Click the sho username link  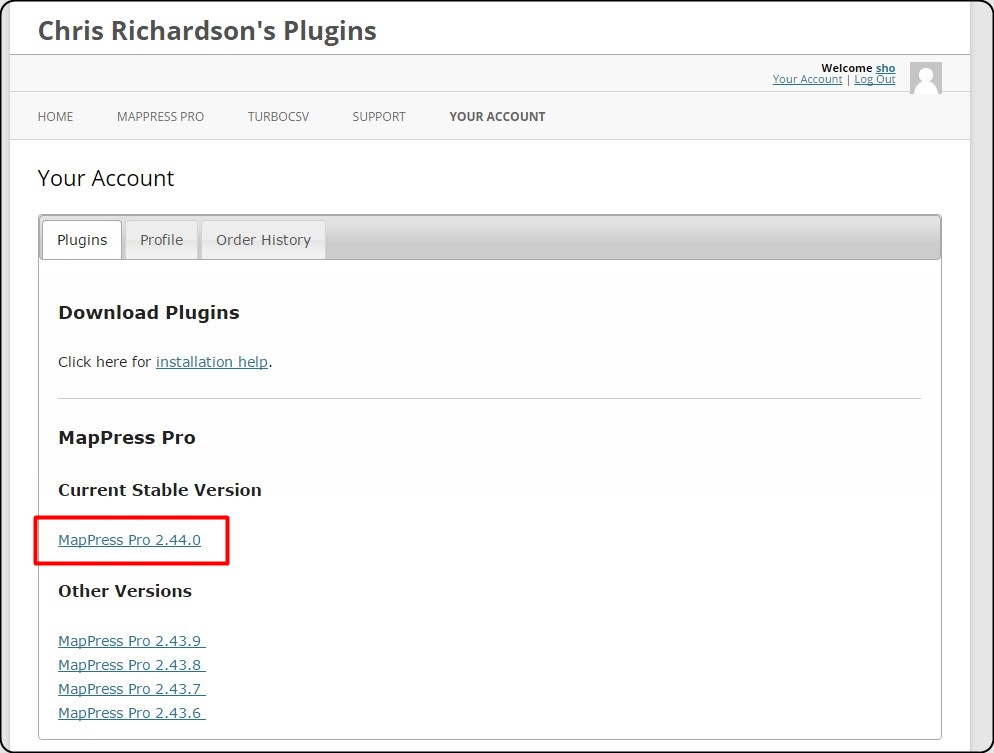click(x=886, y=68)
